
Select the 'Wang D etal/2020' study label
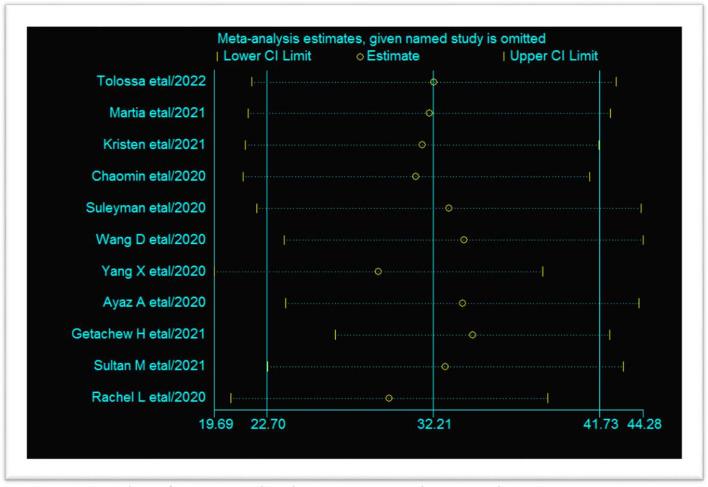pos(151,240)
